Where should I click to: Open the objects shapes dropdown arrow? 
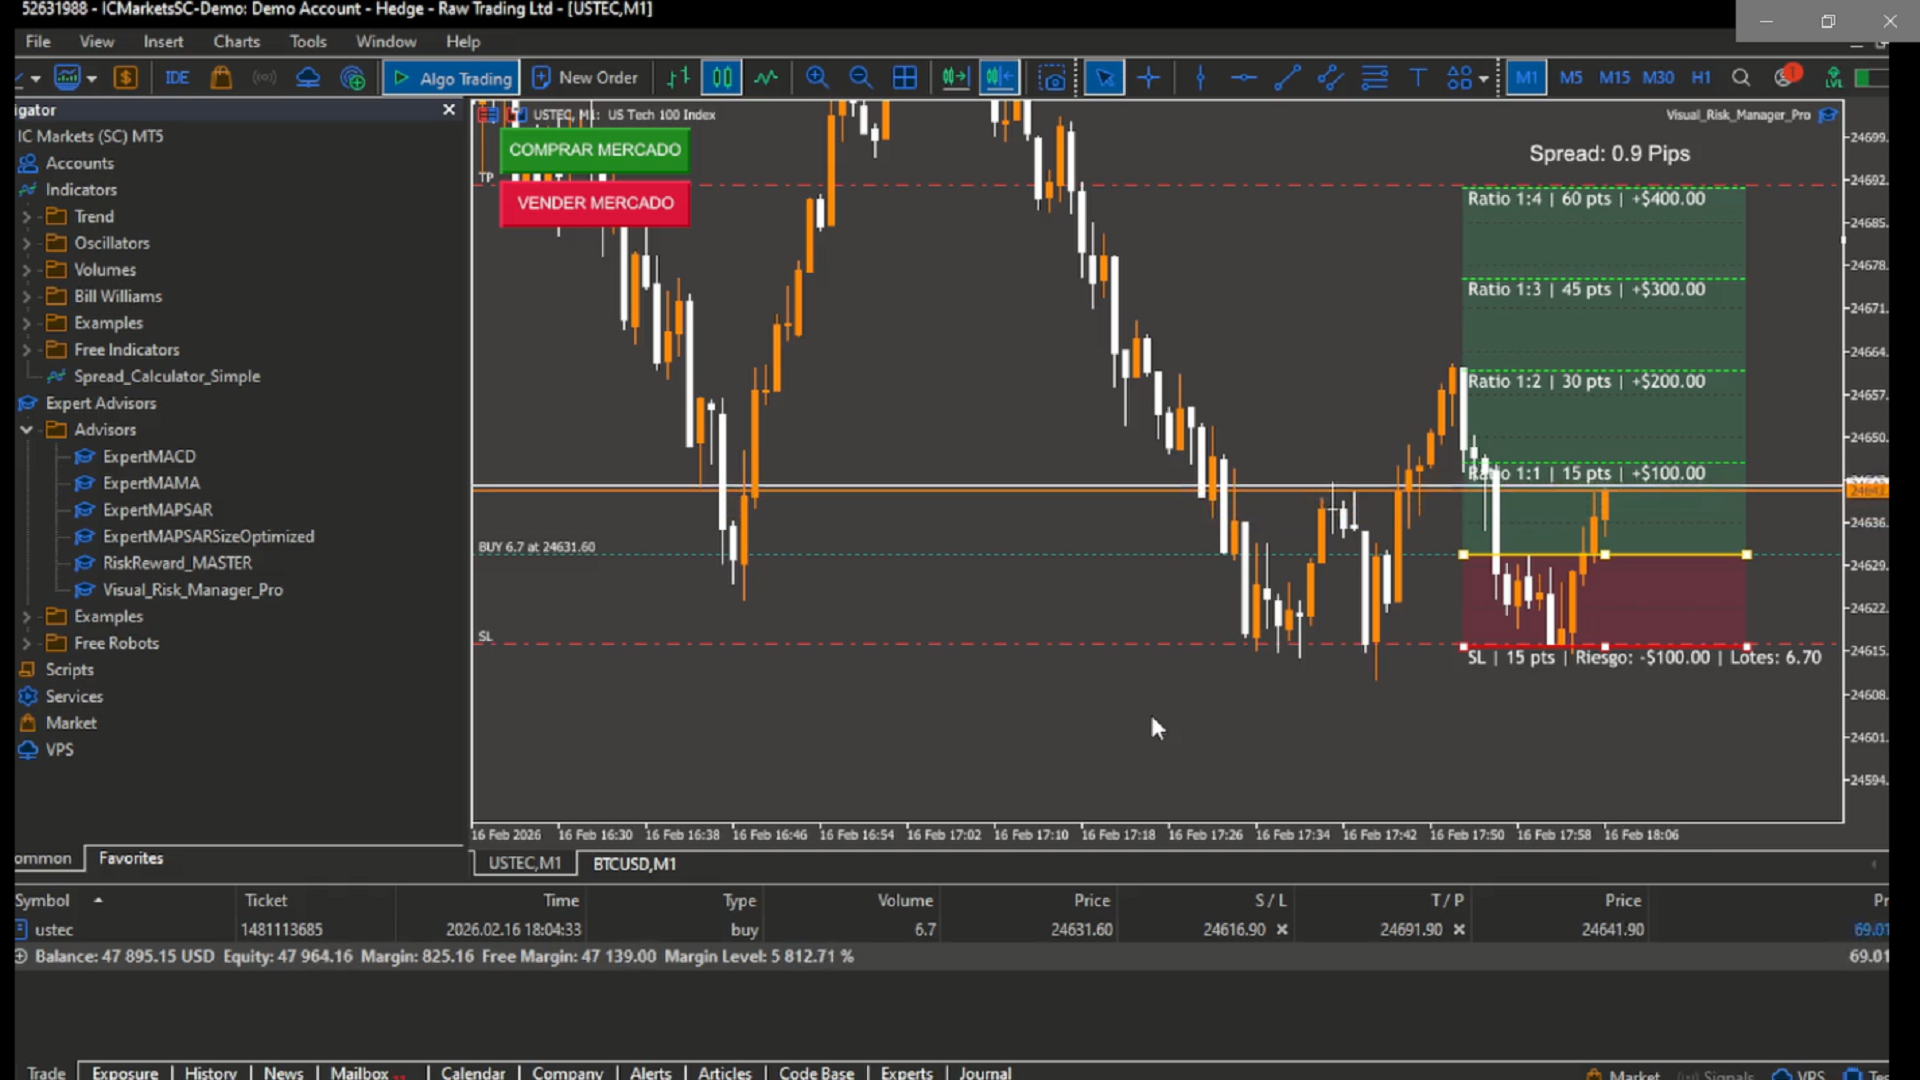pos(1484,79)
